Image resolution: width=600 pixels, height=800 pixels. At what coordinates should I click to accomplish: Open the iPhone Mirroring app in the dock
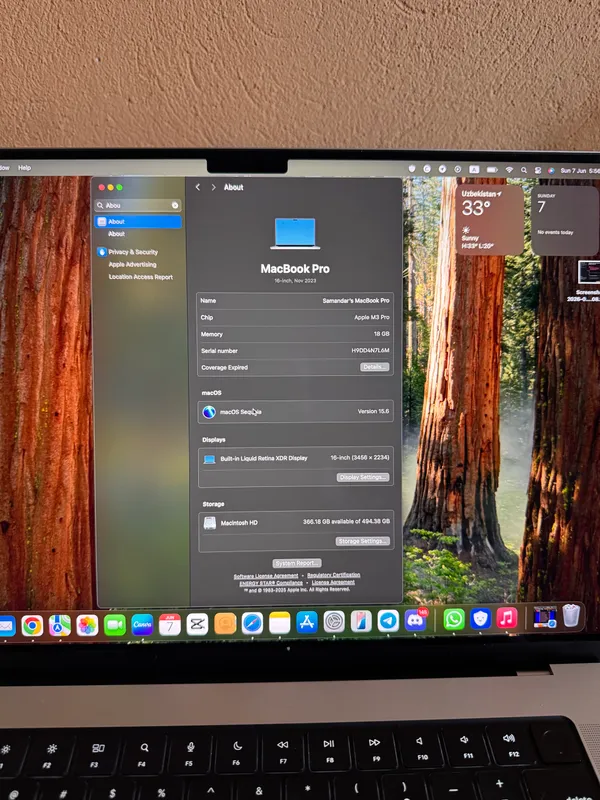pyautogui.click(x=361, y=621)
